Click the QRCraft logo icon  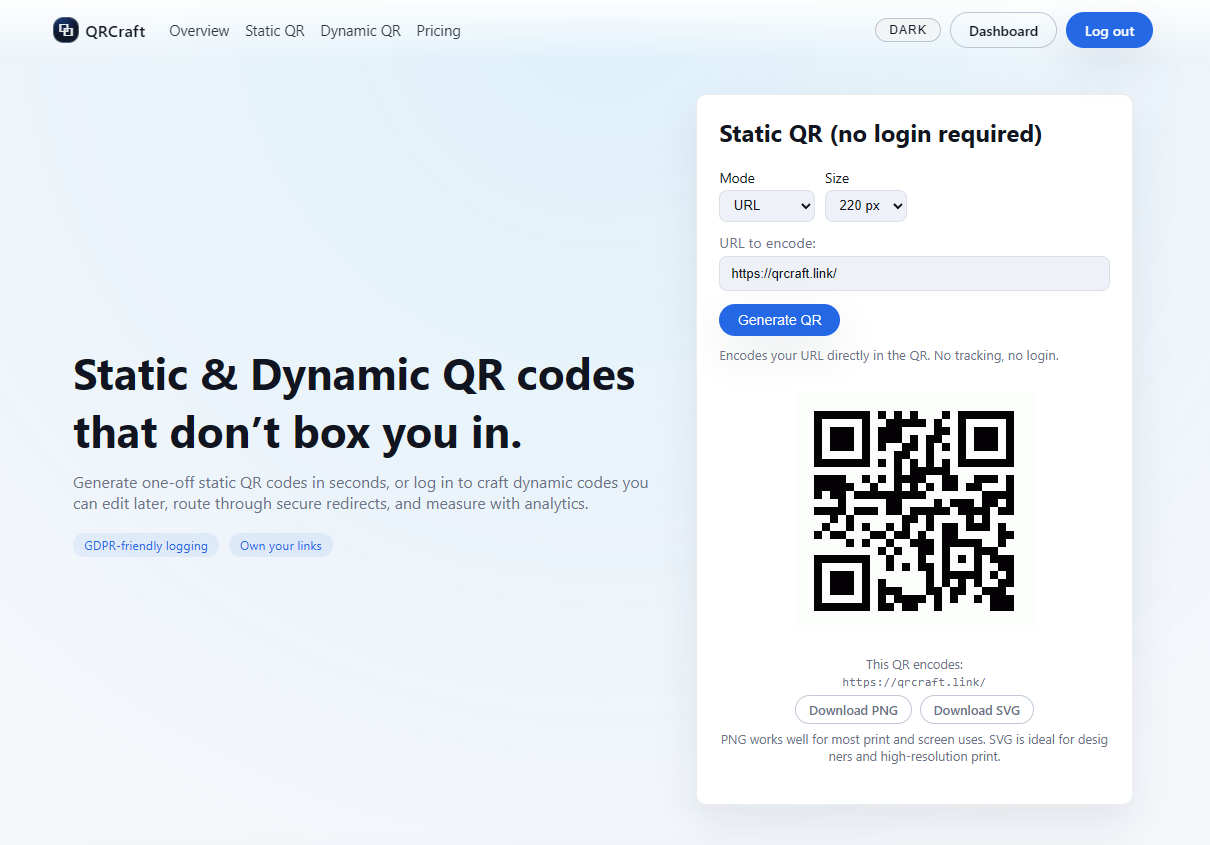pos(66,30)
